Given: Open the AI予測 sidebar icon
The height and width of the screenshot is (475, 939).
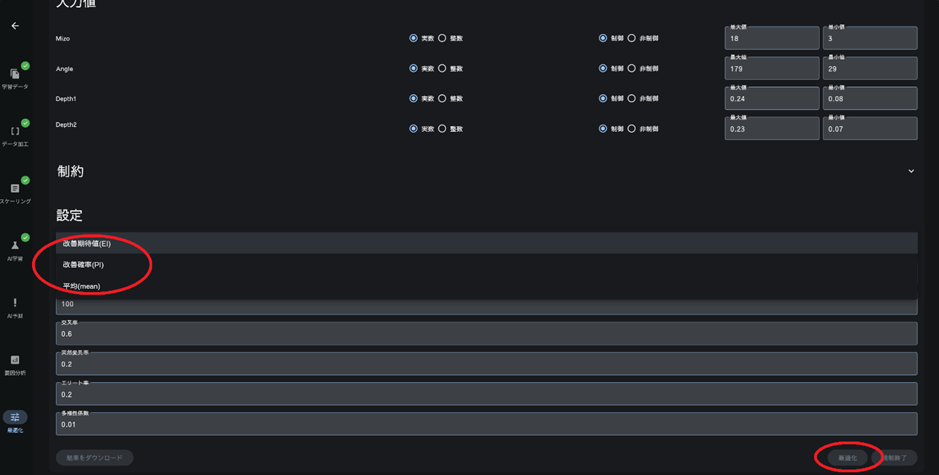Looking at the screenshot, I should coord(15,303).
